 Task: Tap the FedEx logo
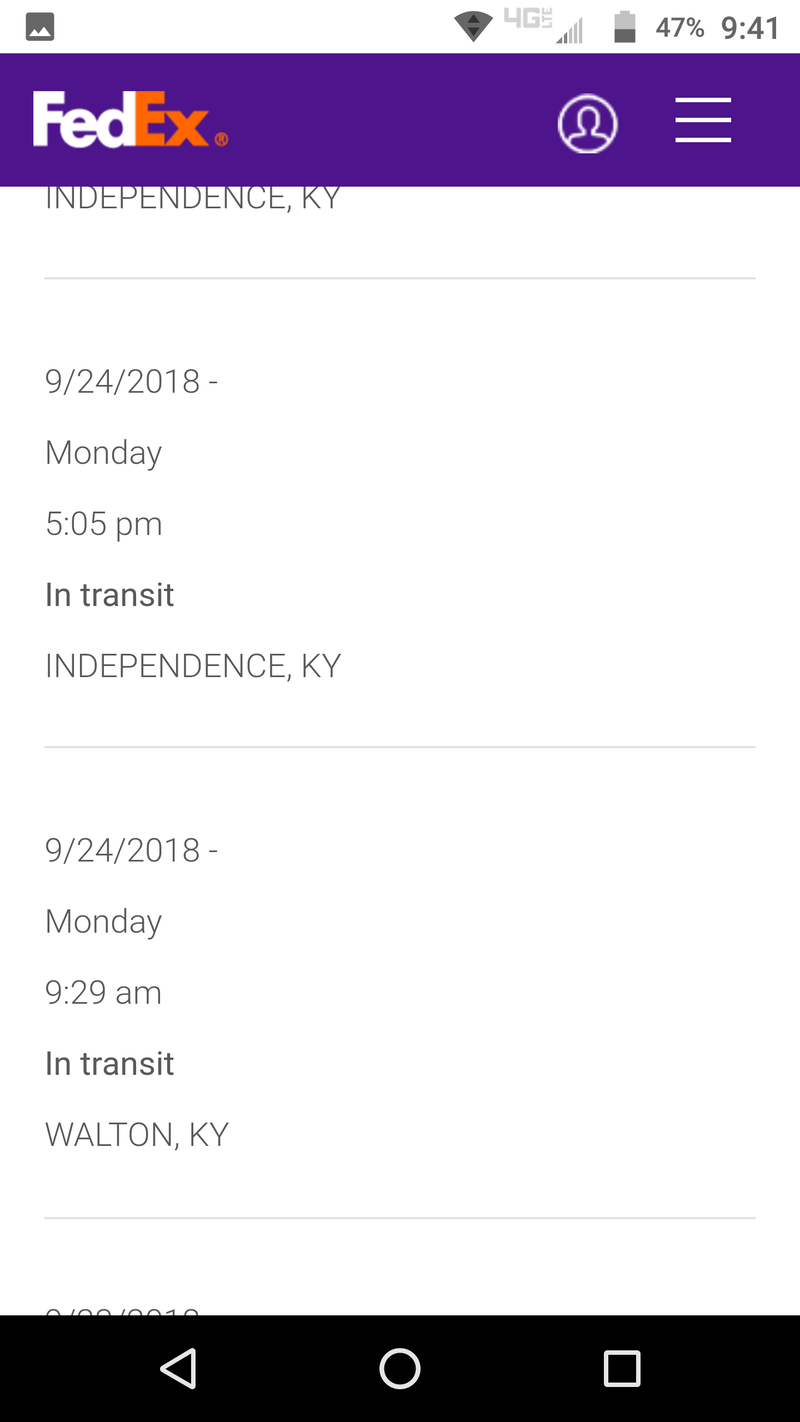pos(130,120)
